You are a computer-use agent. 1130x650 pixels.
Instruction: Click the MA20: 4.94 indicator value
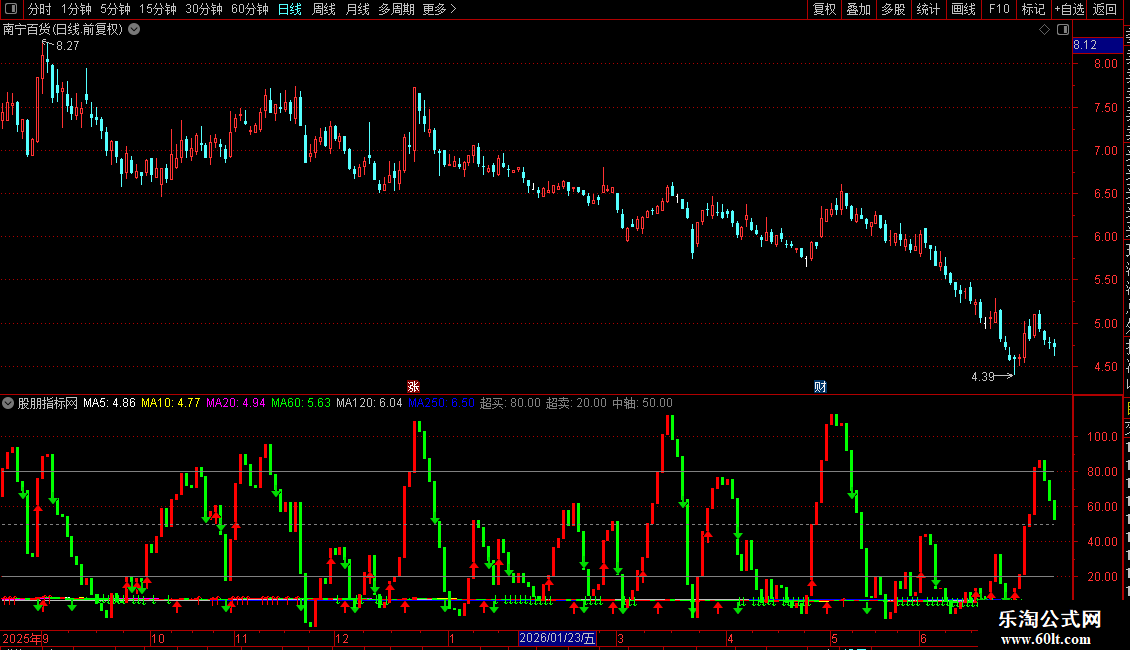(236, 403)
